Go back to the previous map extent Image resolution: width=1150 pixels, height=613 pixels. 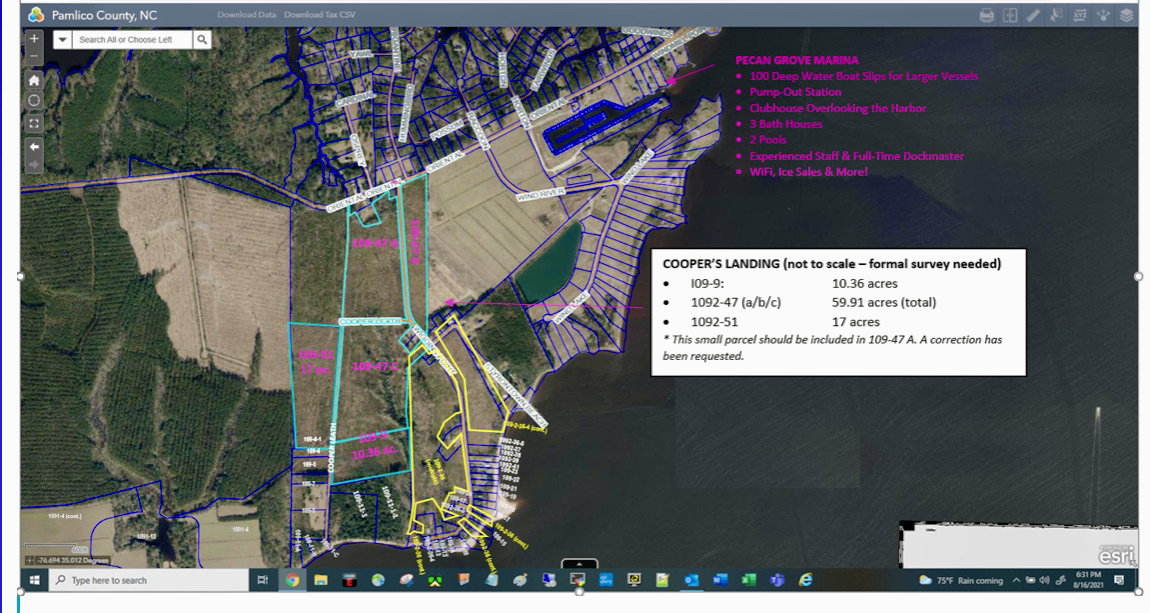34,145
